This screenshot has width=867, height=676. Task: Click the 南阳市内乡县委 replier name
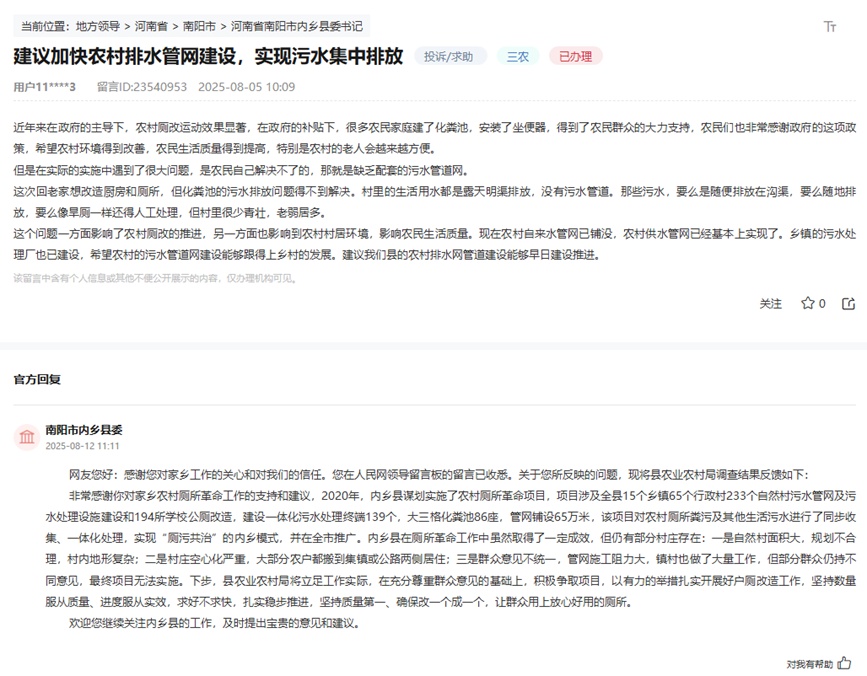point(84,429)
